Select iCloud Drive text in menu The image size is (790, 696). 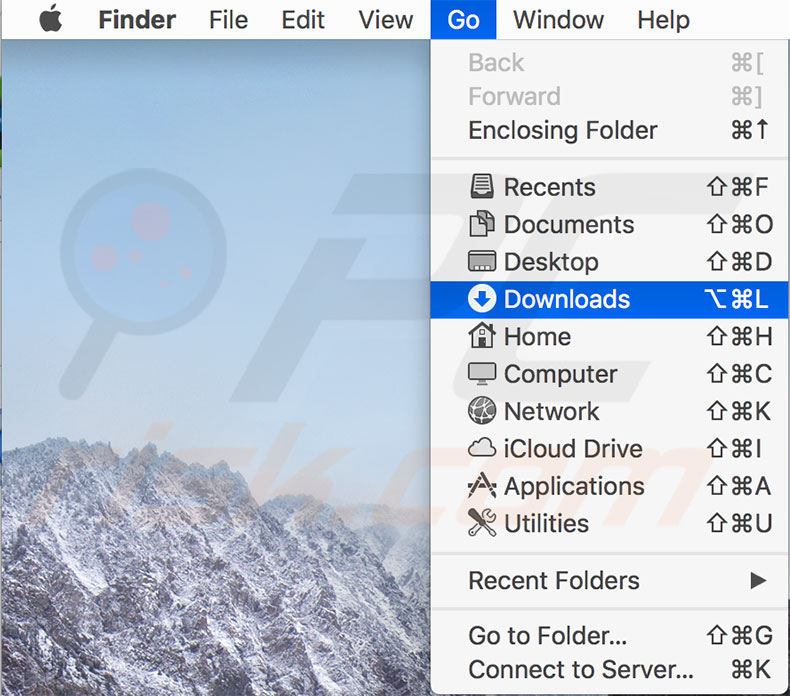[x=573, y=449]
